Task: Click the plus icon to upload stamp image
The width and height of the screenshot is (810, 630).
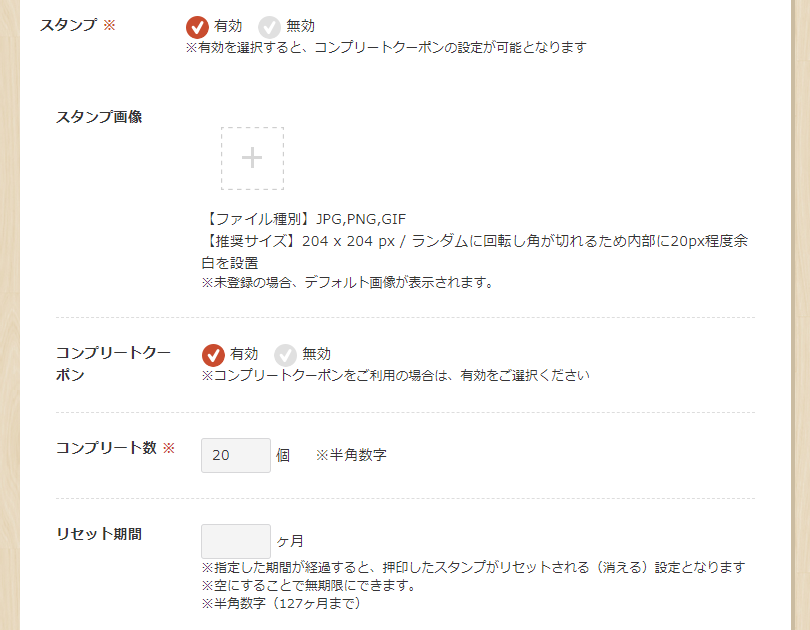Action: pos(252,158)
